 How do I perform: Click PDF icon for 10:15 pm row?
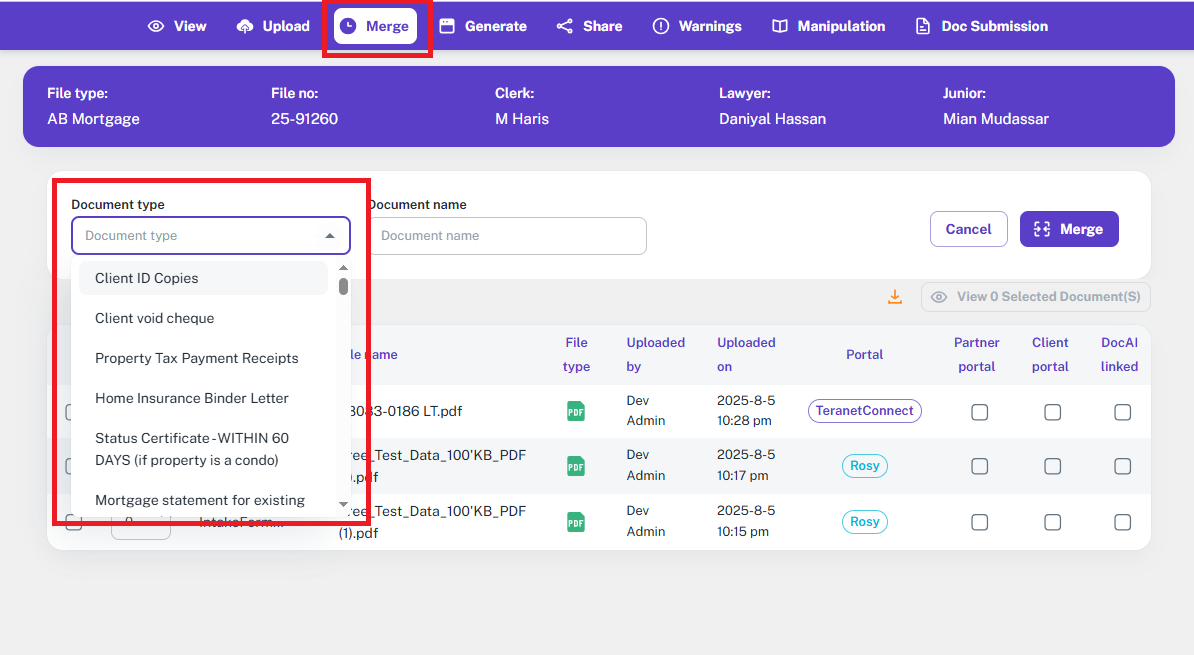tap(576, 522)
